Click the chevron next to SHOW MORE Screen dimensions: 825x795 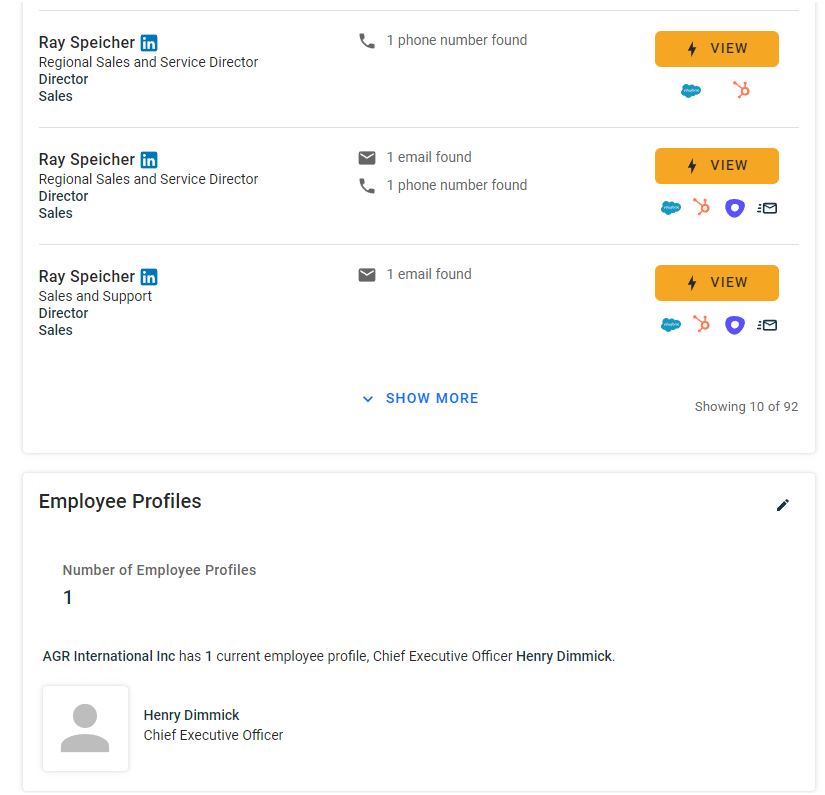point(368,399)
